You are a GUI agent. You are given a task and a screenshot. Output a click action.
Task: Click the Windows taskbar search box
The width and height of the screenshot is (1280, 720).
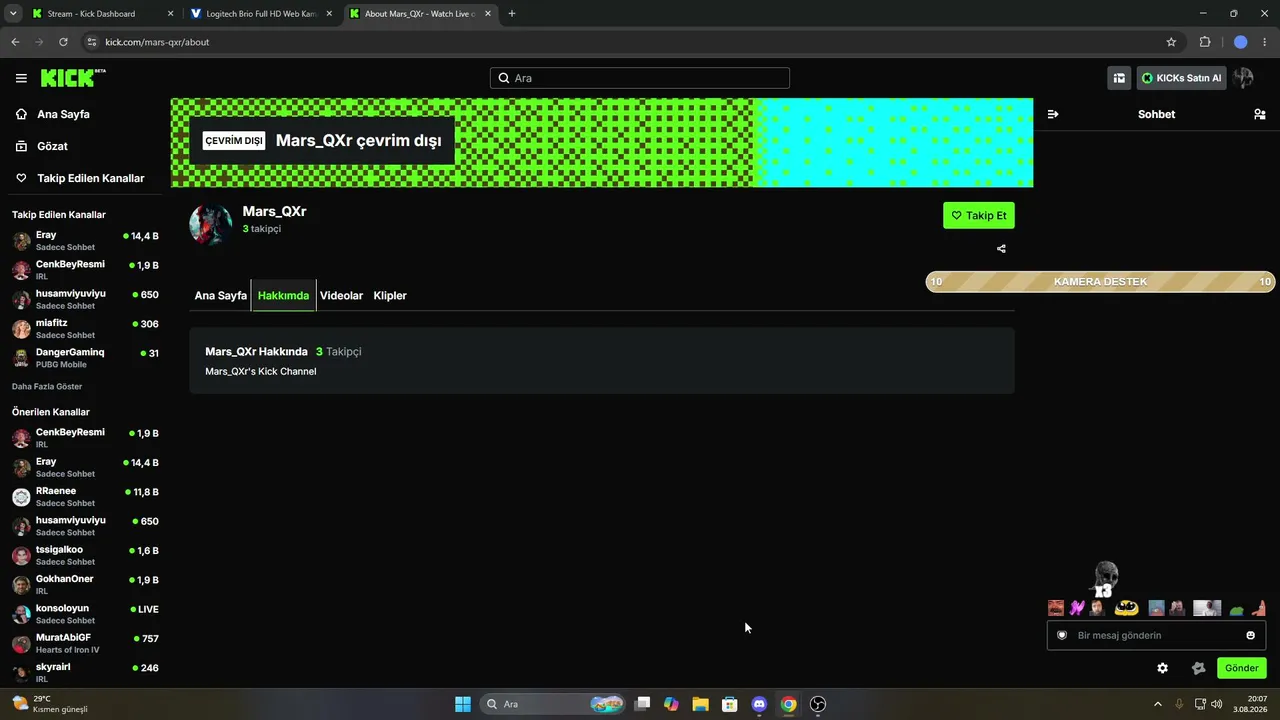[x=553, y=704]
